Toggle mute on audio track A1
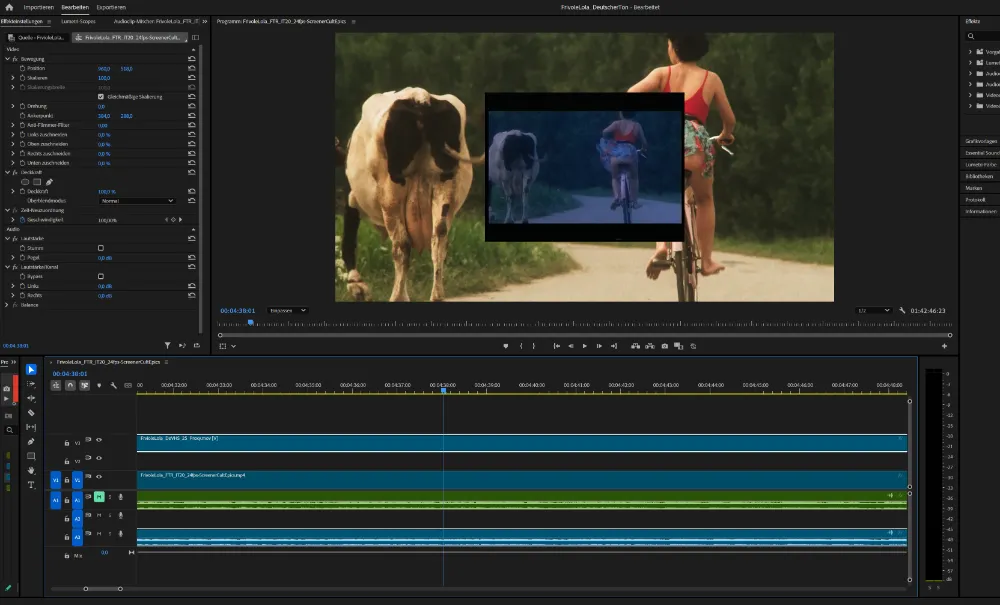The height and width of the screenshot is (605, 1000). pyautogui.click(x=99, y=497)
